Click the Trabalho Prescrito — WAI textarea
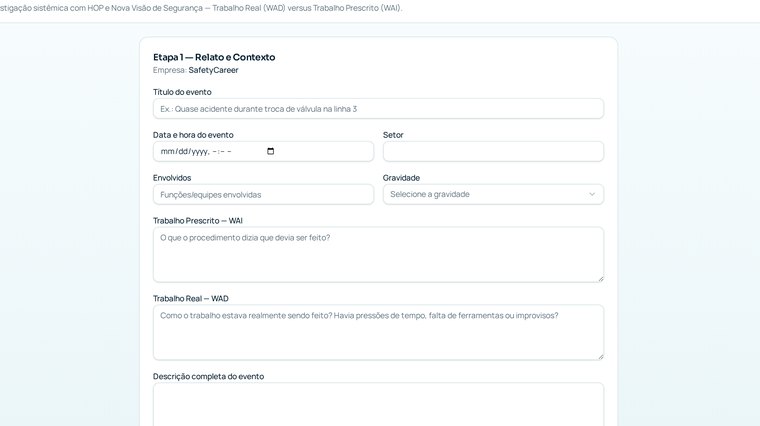760x426 pixels. click(x=378, y=254)
